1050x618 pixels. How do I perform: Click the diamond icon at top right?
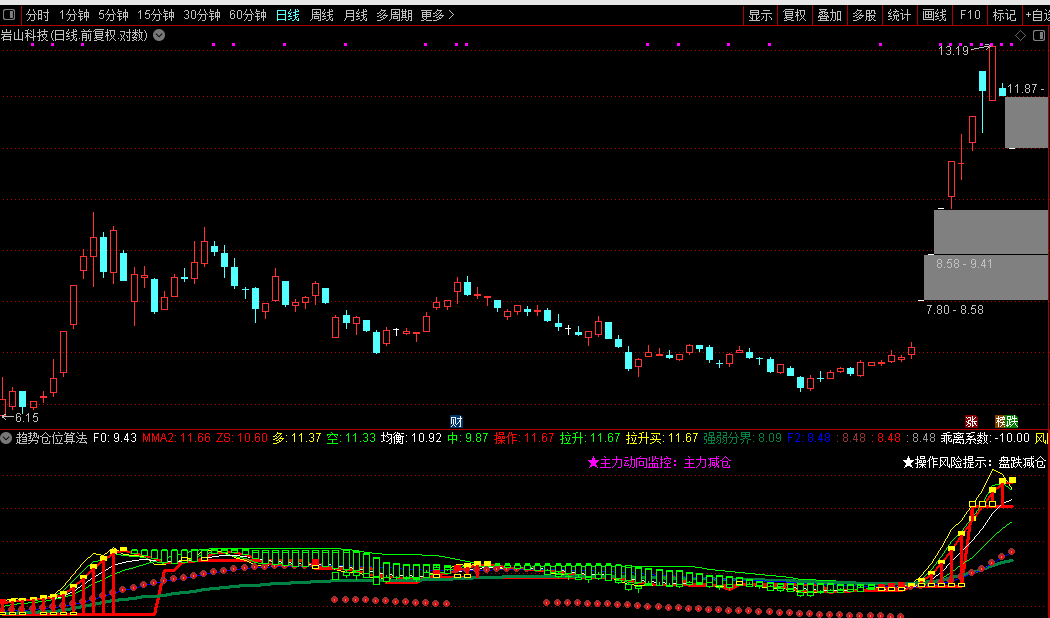coord(1020,35)
